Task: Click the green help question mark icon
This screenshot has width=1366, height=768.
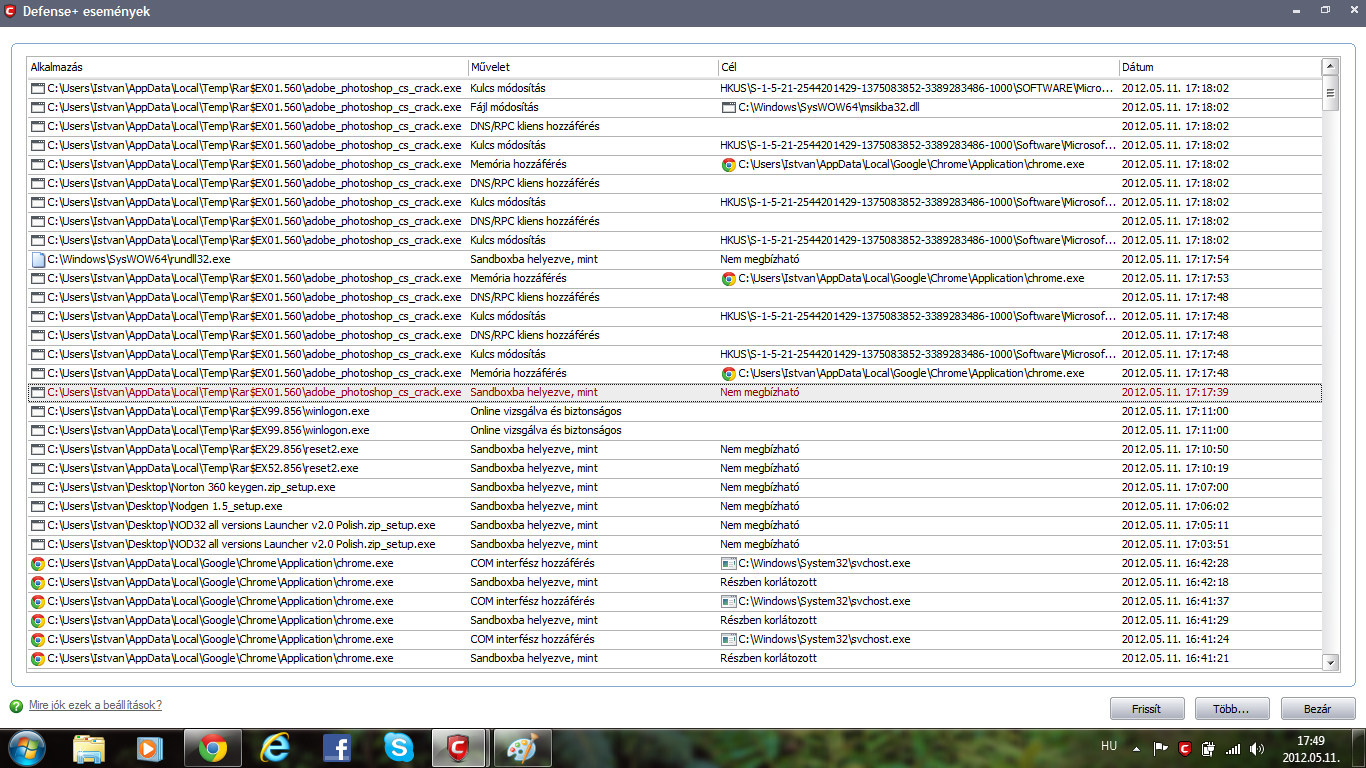Action: click(16, 706)
